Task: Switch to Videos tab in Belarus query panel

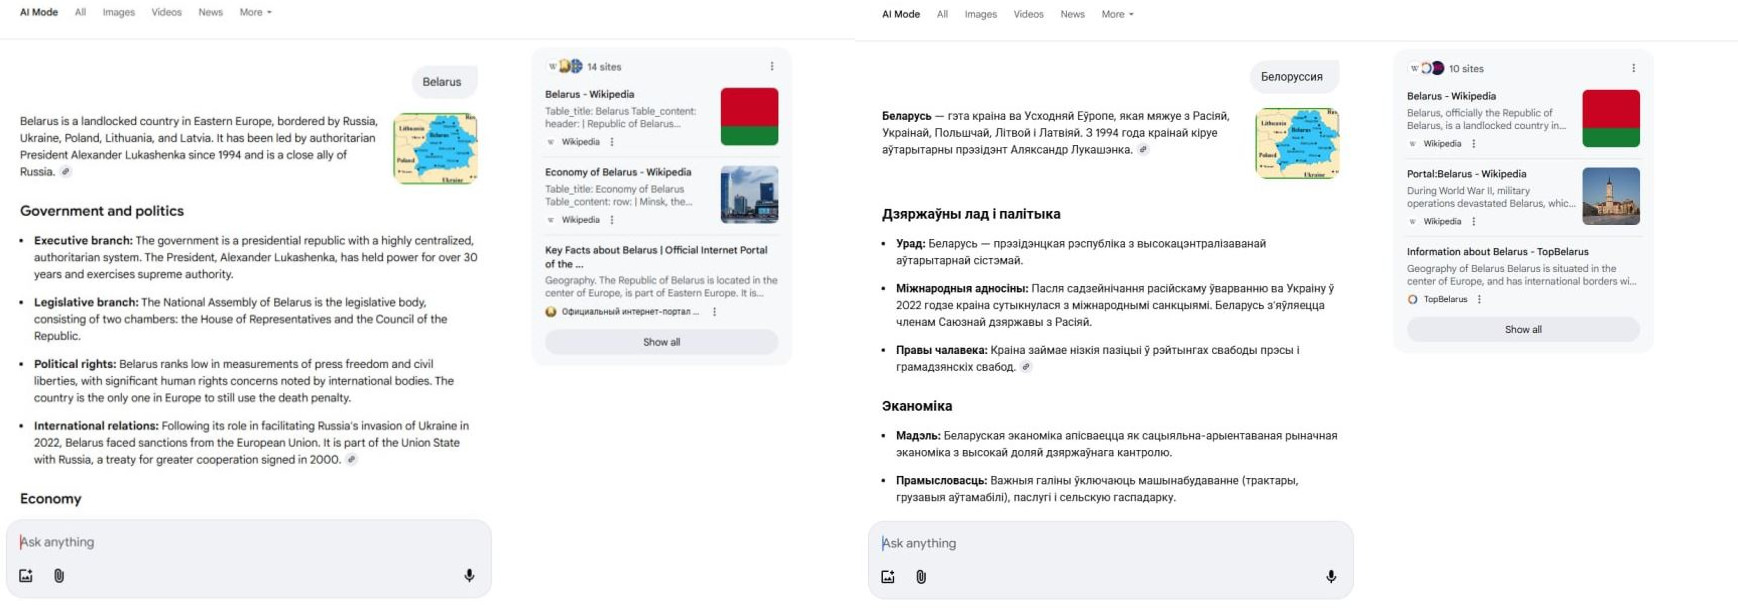Action: 166,12
